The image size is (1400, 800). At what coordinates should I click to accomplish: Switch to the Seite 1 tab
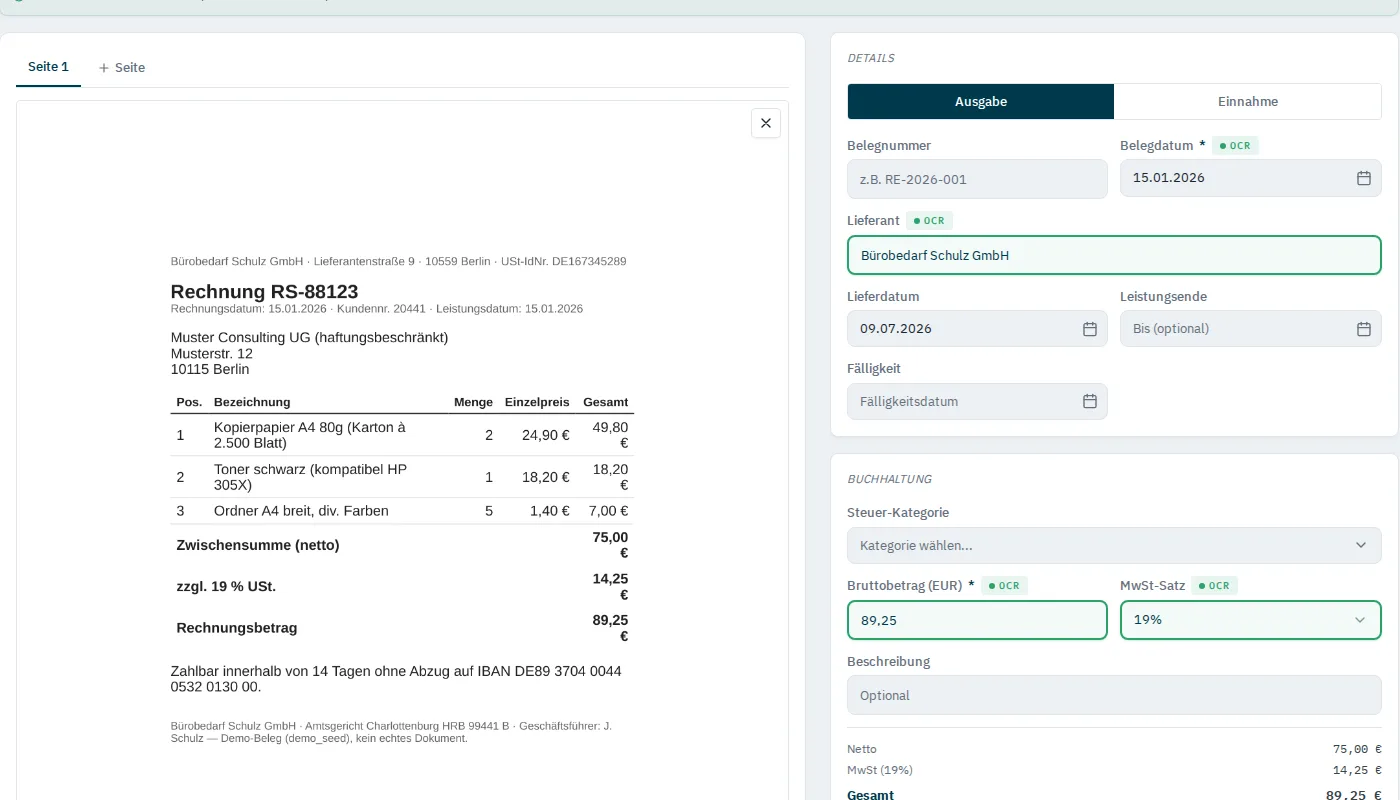pos(48,67)
